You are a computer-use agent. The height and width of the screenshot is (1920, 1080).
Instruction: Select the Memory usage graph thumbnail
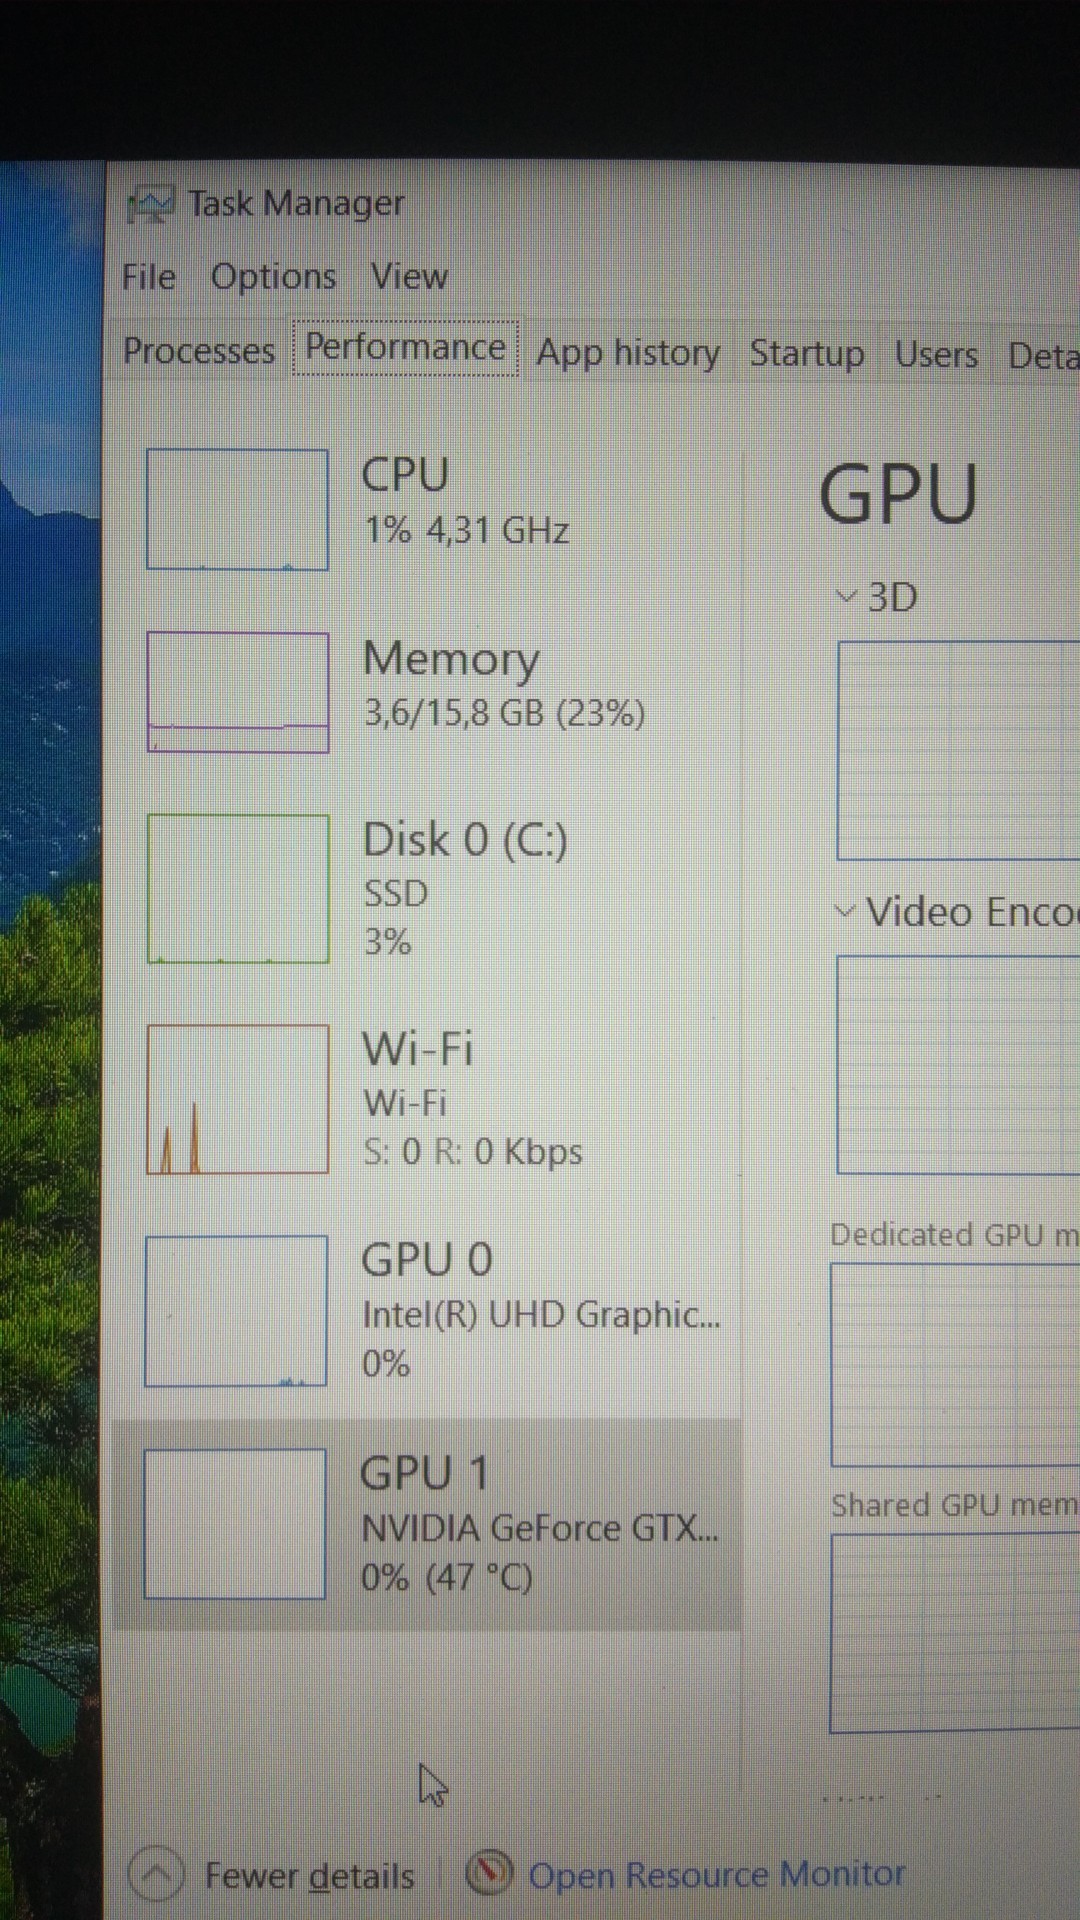click(238, 691)
